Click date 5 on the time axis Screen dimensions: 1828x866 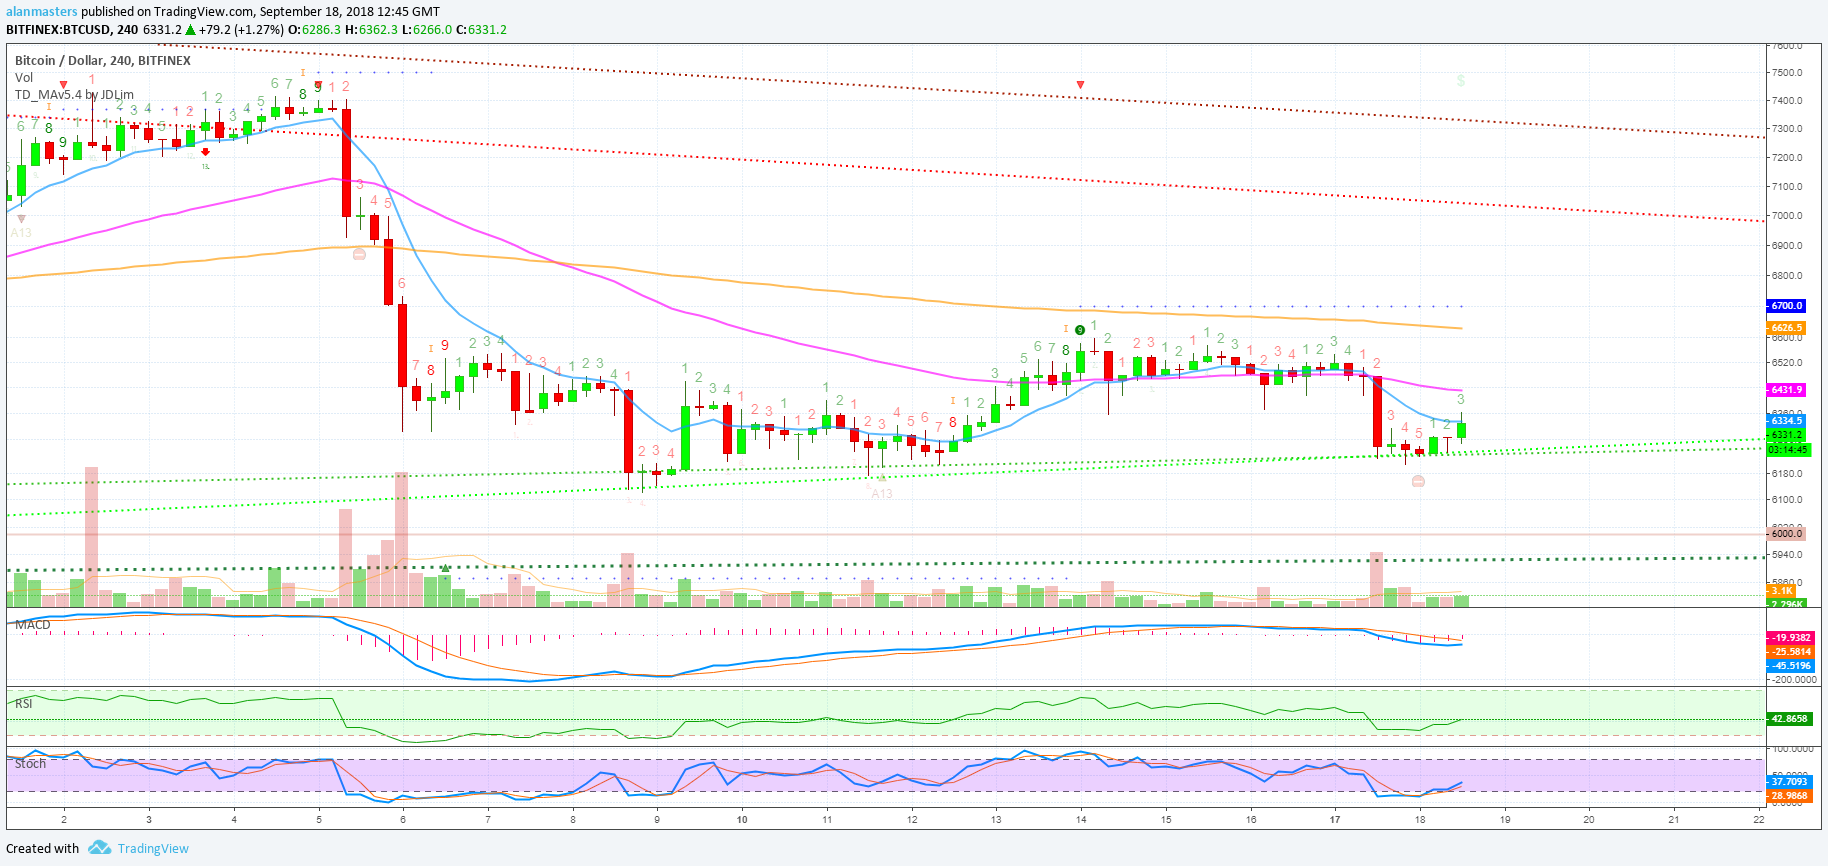click(x=320, y=819)
